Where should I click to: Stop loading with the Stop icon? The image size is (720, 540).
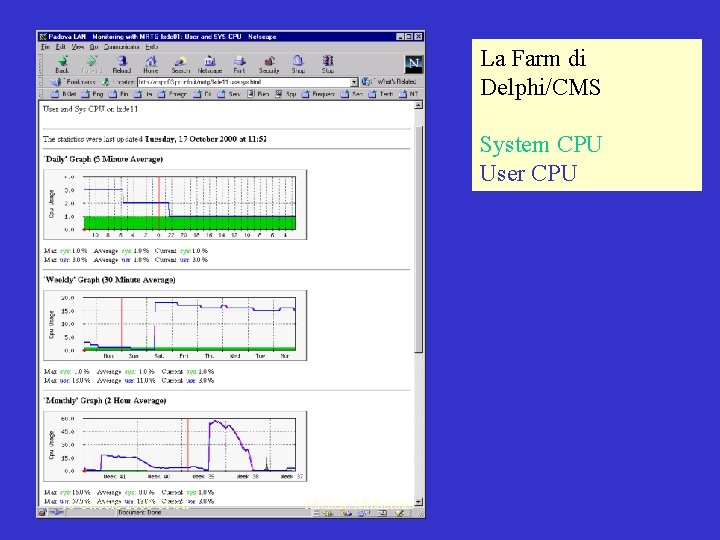[x=328, y=64]
